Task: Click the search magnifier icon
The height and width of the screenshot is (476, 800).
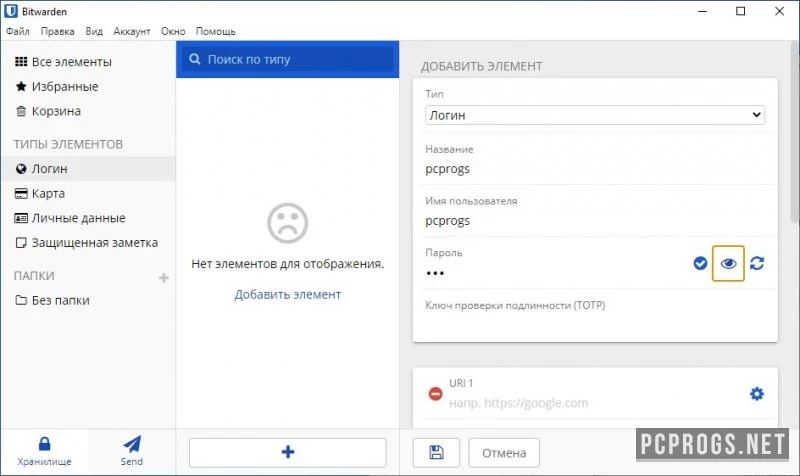Action: tap(194, 60)
